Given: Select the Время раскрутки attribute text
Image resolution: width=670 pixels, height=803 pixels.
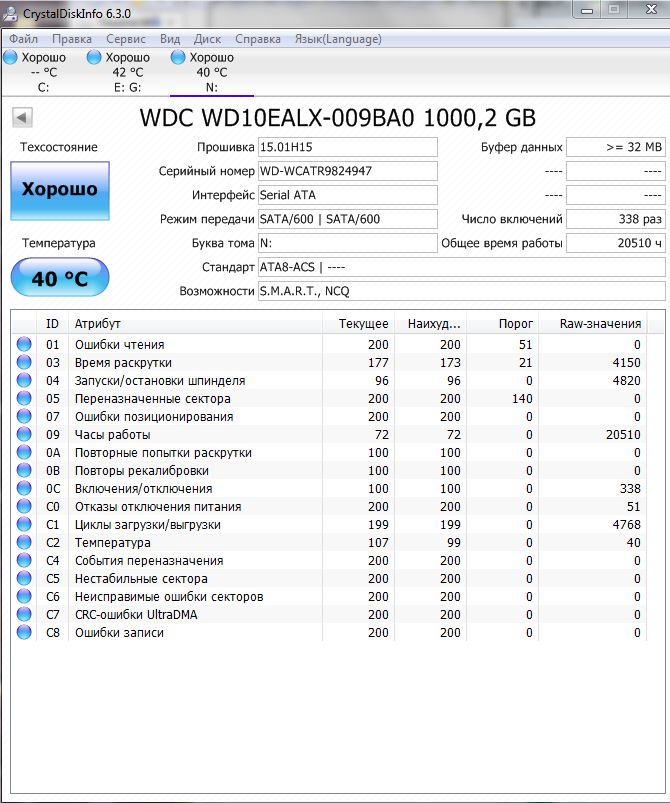Looking at the screenshot, I should (x=123, y=363).
